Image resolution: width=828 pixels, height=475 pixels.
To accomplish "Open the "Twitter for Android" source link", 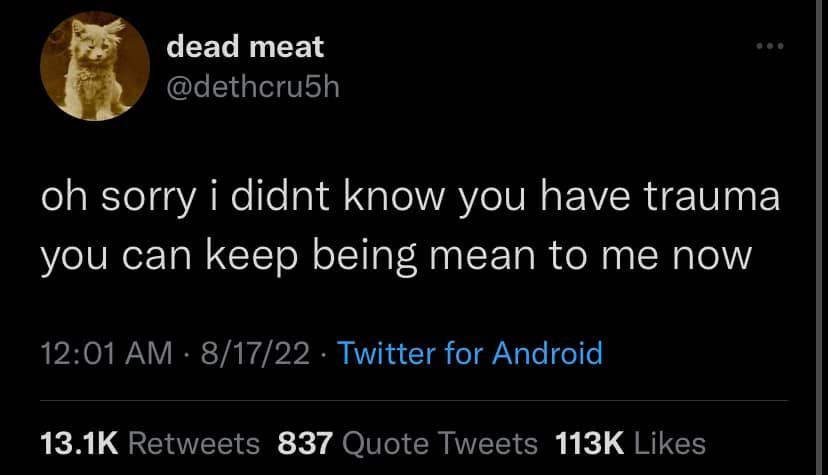I will pos(470,353).
